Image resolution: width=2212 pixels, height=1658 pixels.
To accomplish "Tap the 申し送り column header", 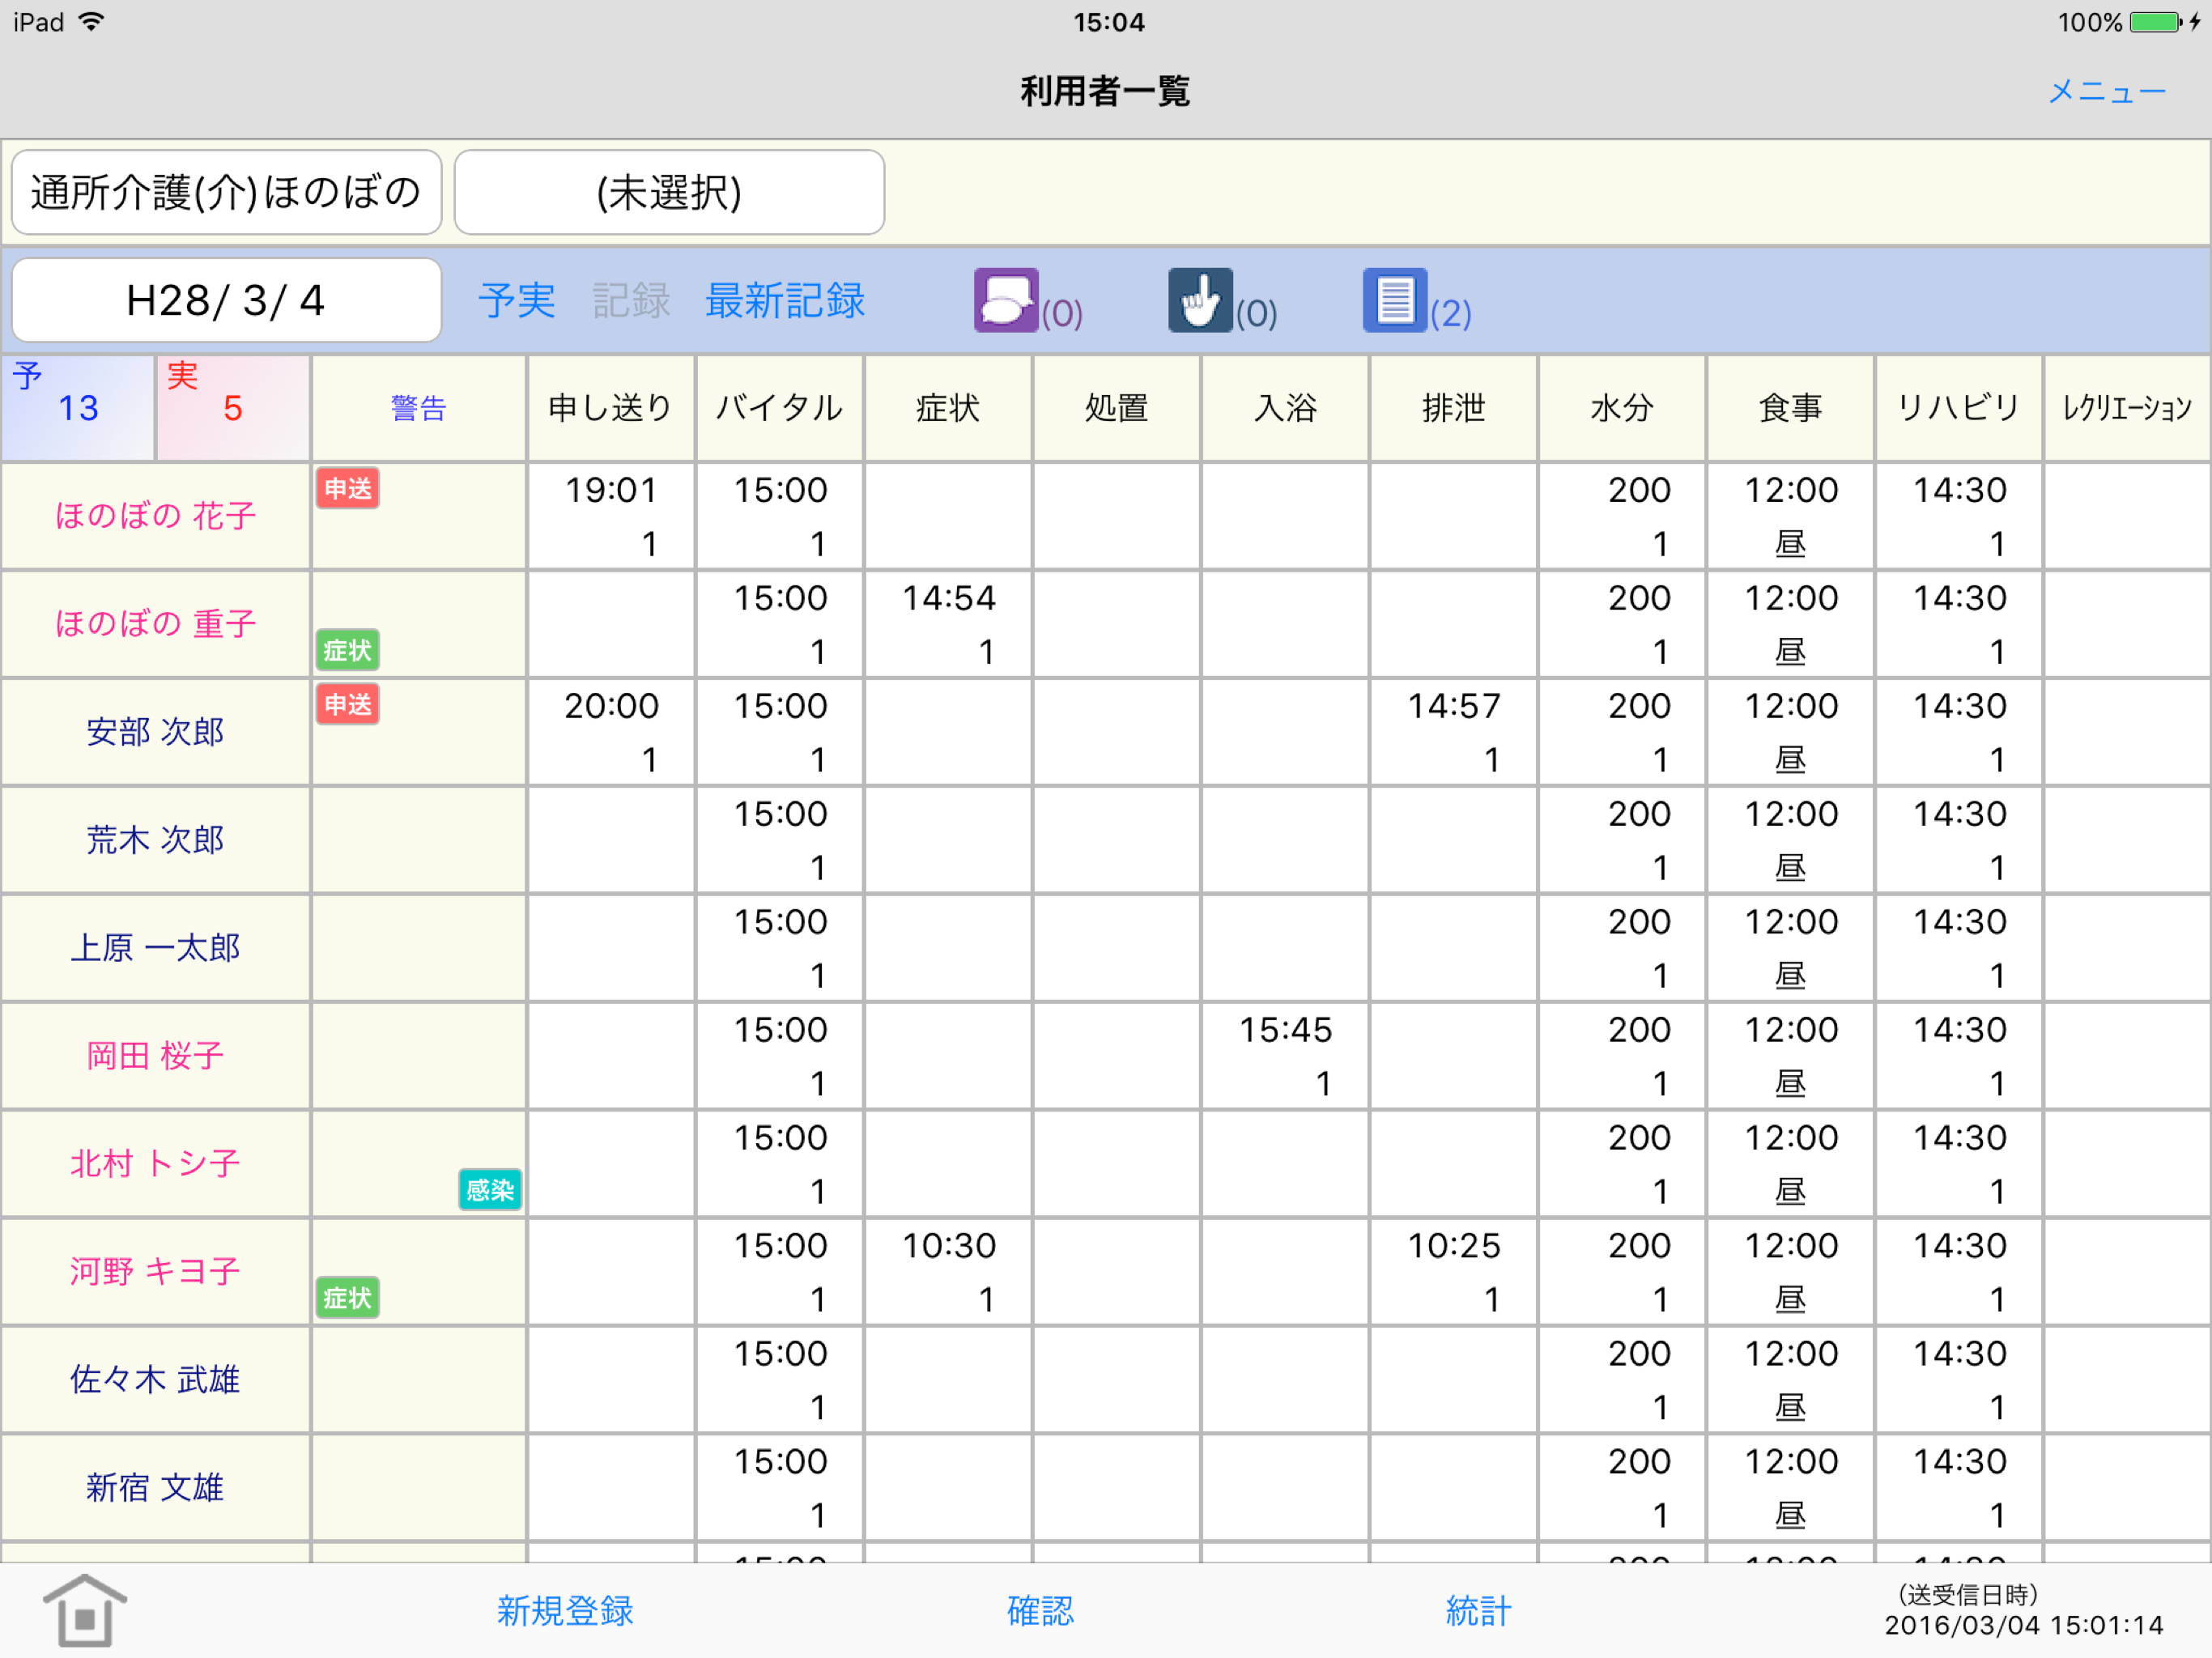I will [x=611, y=408].
